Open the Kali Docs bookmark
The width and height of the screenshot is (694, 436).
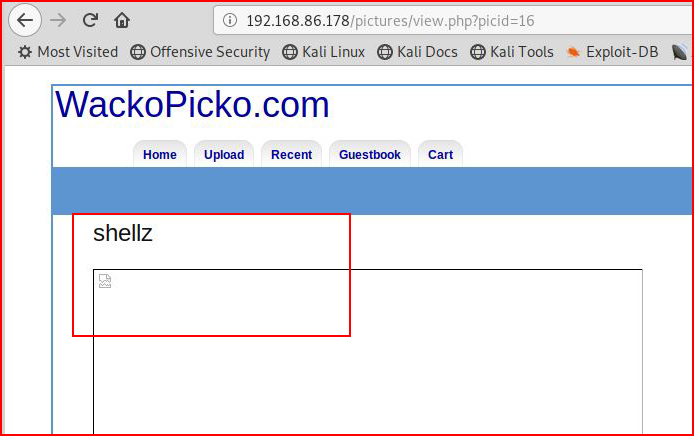[x=417, y=52]
